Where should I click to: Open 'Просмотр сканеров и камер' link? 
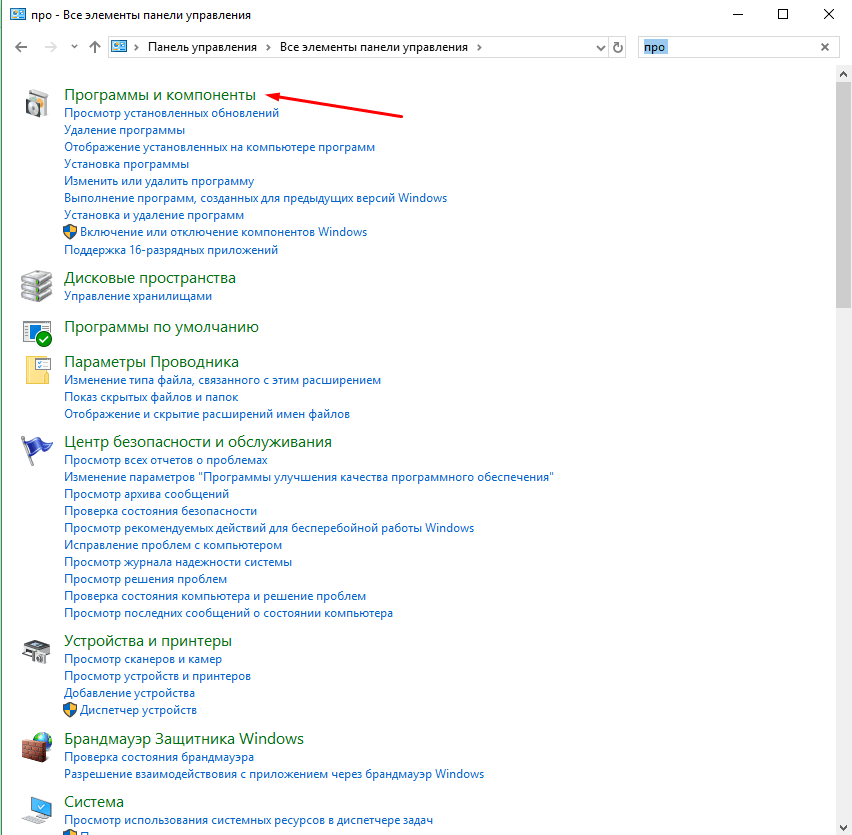[x=143, y=659]
